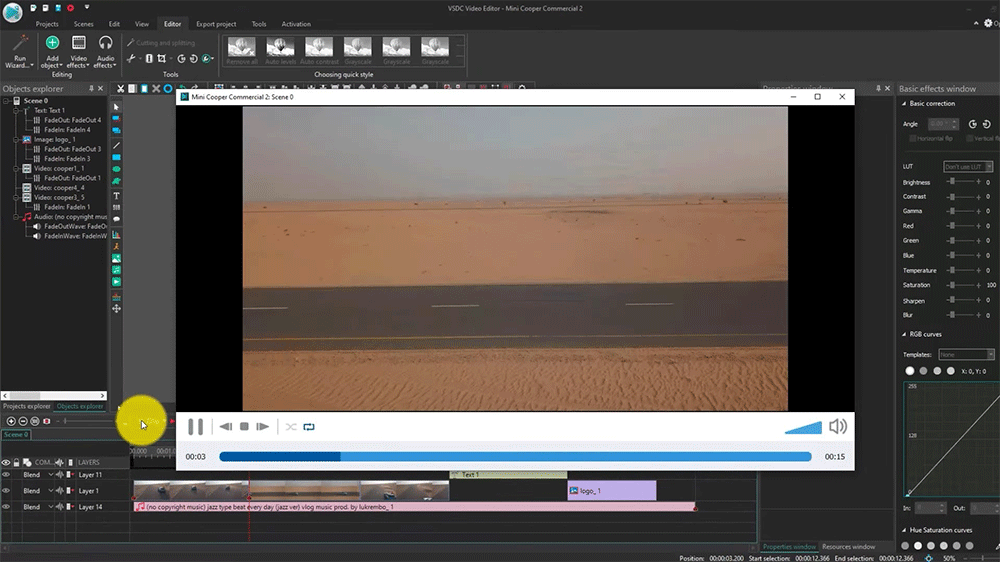Collapse the Basic correction section
The height and width of the screenshot is (562, 1000).
click(904, 104)
